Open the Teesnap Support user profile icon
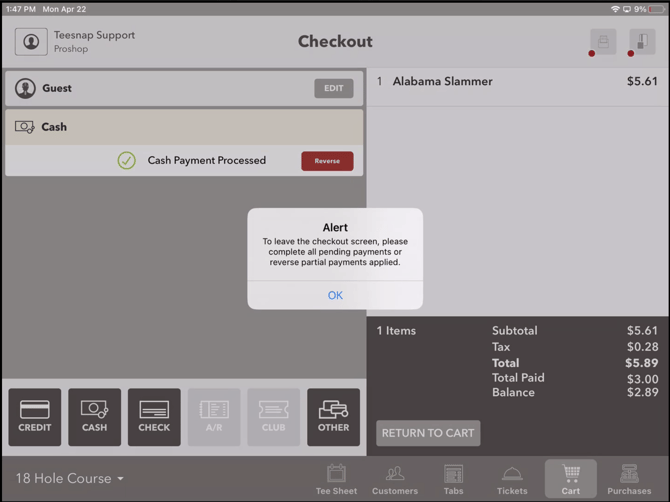 click(x=31, y=42)
